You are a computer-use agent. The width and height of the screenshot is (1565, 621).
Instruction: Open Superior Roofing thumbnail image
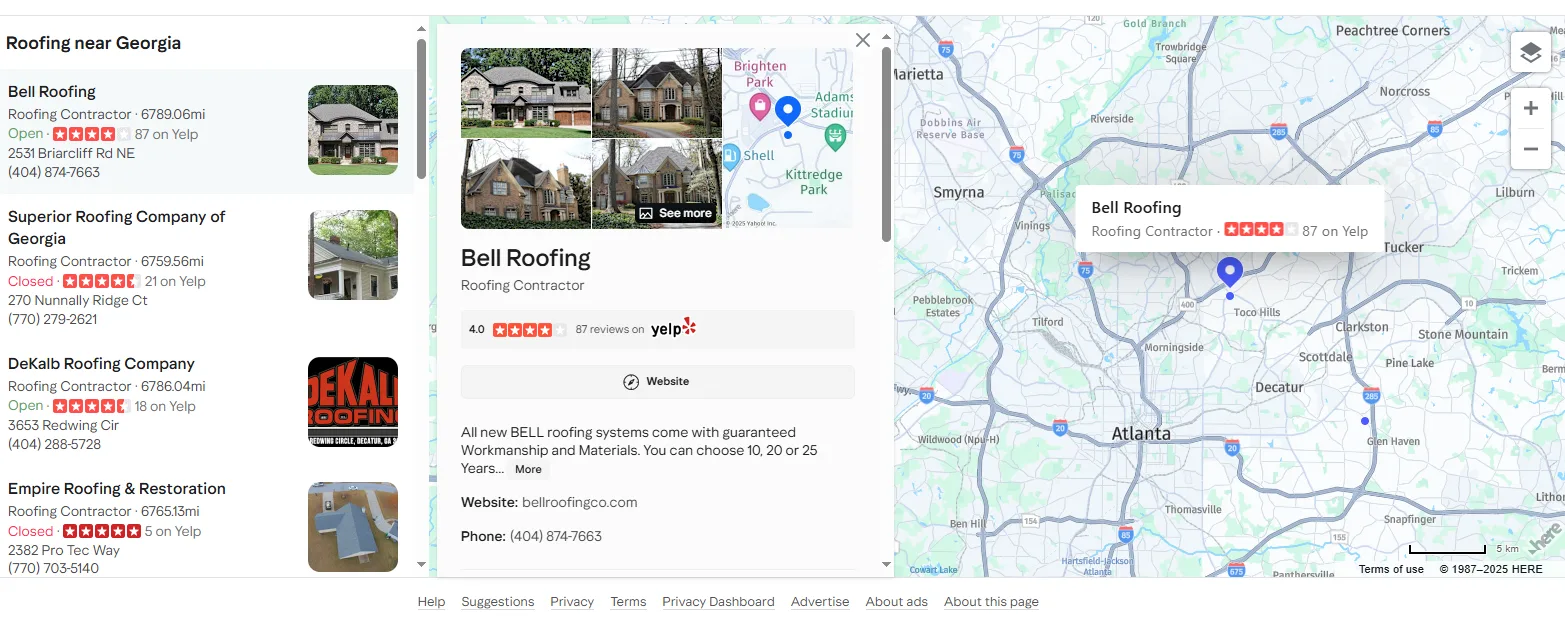pos(353,255)
